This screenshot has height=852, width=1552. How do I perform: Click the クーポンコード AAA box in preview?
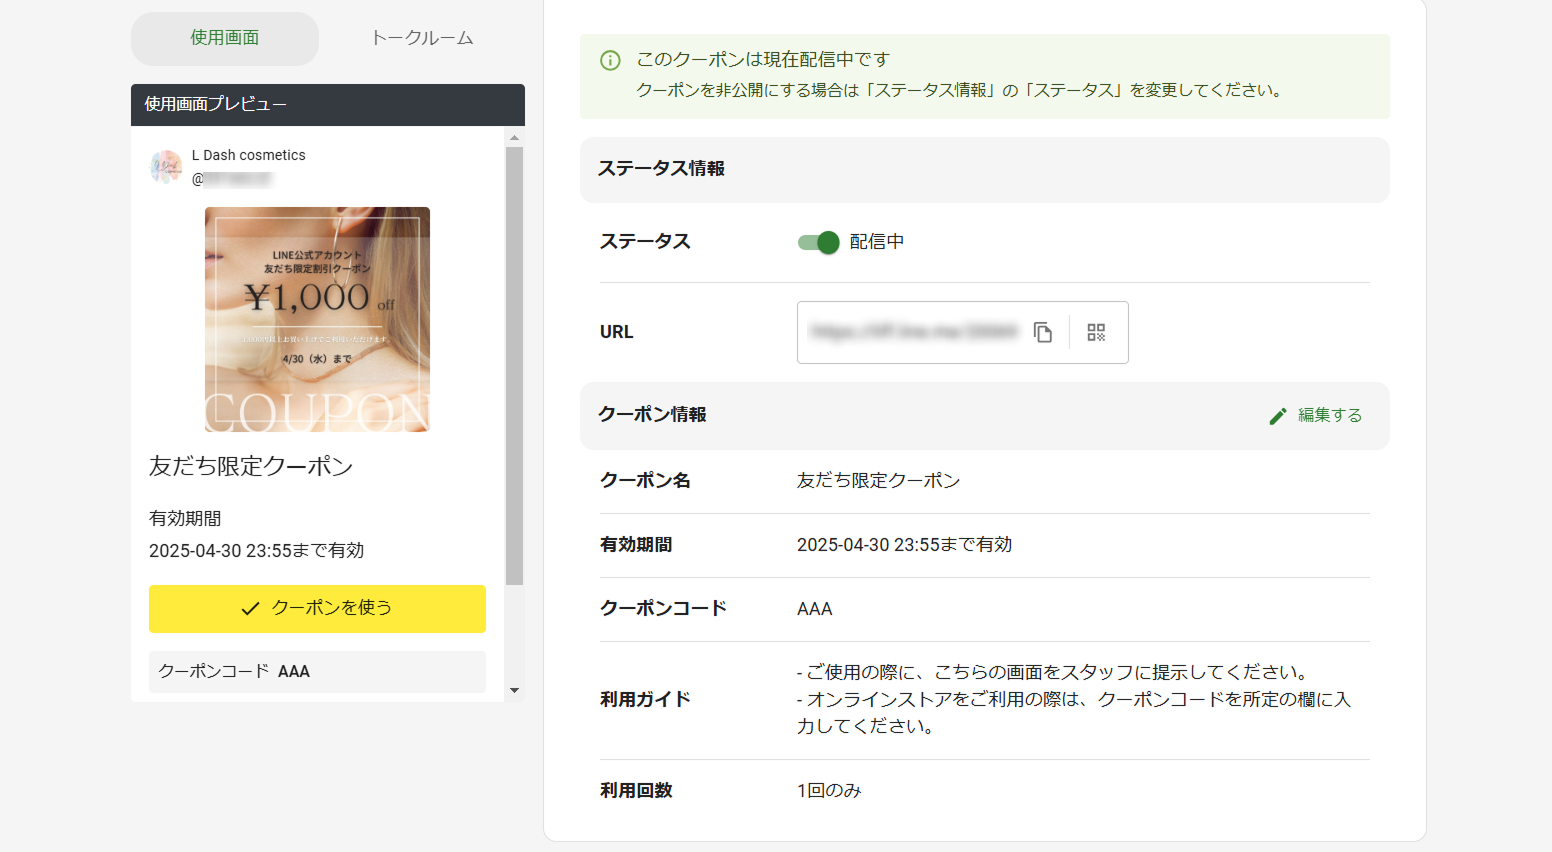tap(317, 672)
